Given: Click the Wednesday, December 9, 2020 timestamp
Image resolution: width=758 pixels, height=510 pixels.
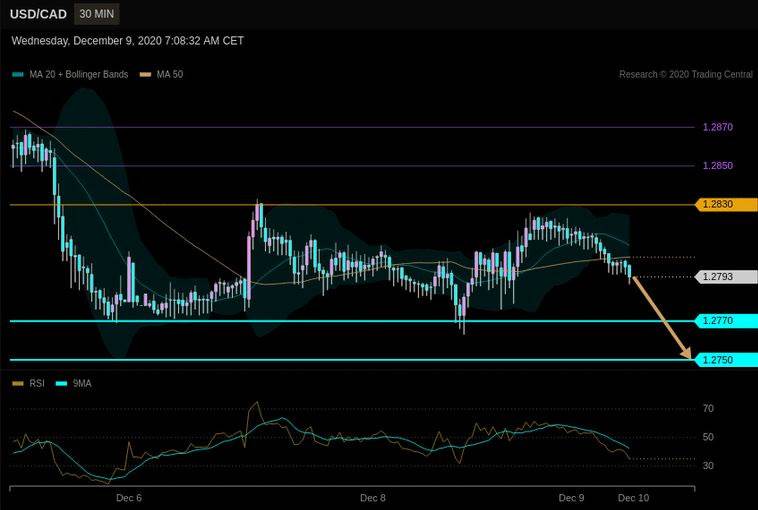Looking at the screenshot, I should 128,41.
